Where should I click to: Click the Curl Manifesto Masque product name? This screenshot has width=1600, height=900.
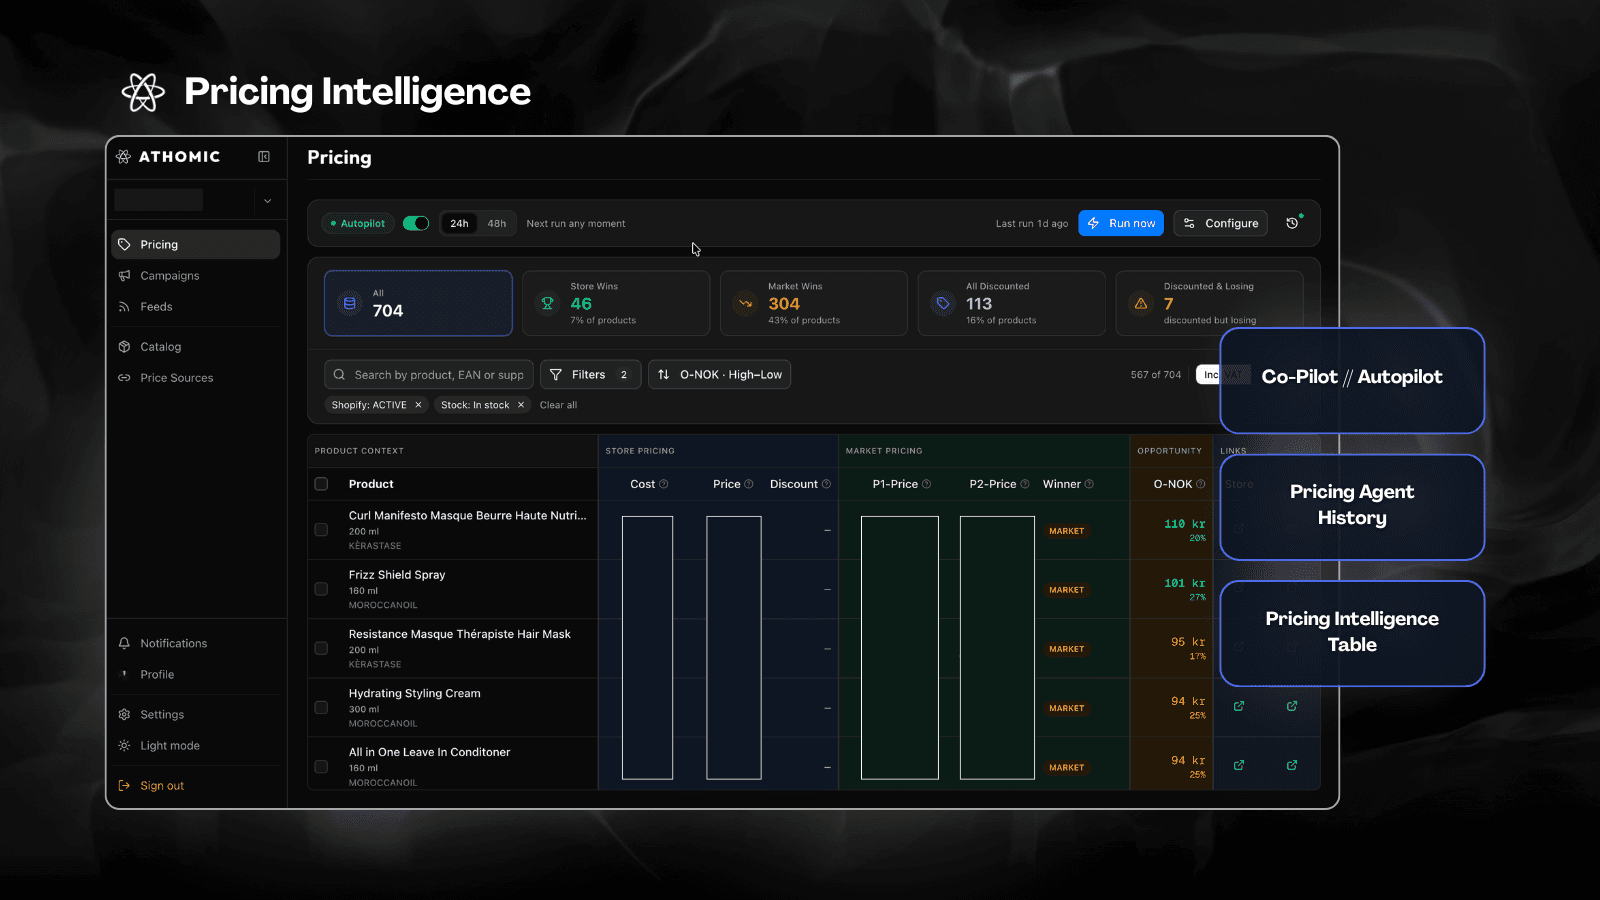coord(467,516)
